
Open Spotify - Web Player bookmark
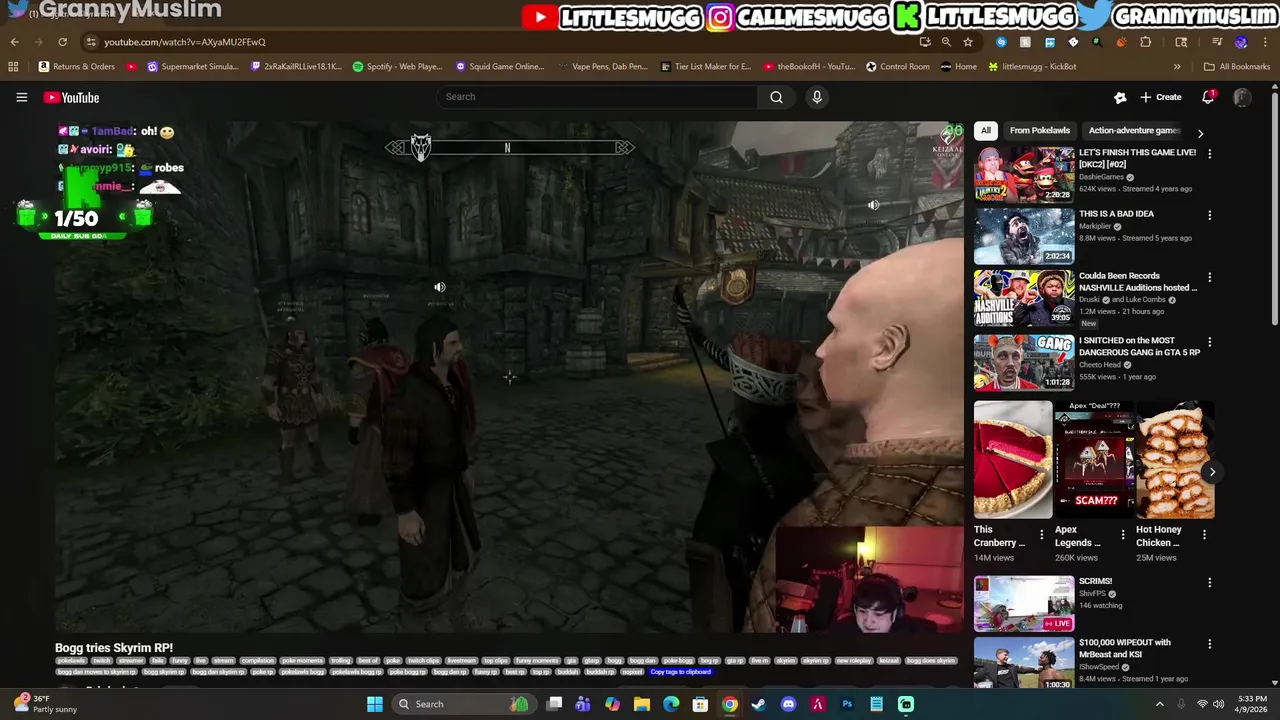click(397, 67)
